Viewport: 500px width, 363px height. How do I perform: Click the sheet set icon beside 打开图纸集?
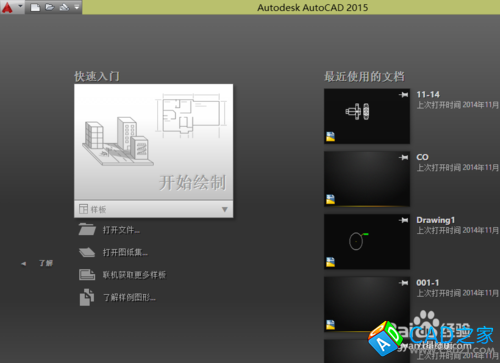(x=87, y=252)
